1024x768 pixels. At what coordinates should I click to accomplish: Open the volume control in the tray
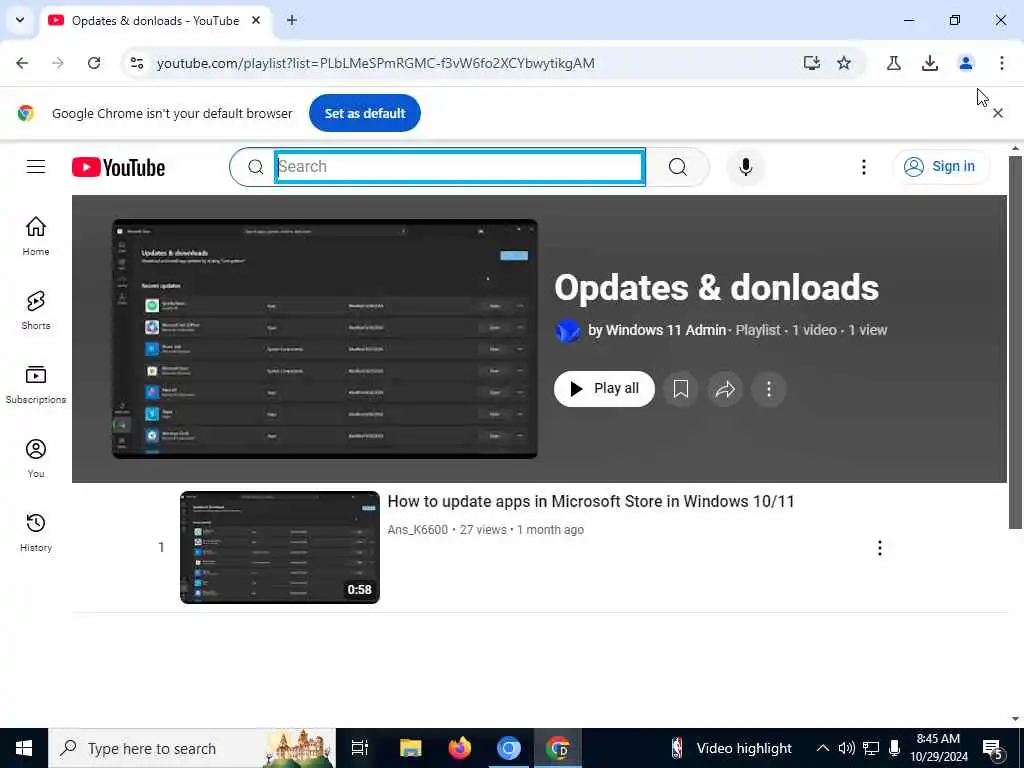point(846,748)
